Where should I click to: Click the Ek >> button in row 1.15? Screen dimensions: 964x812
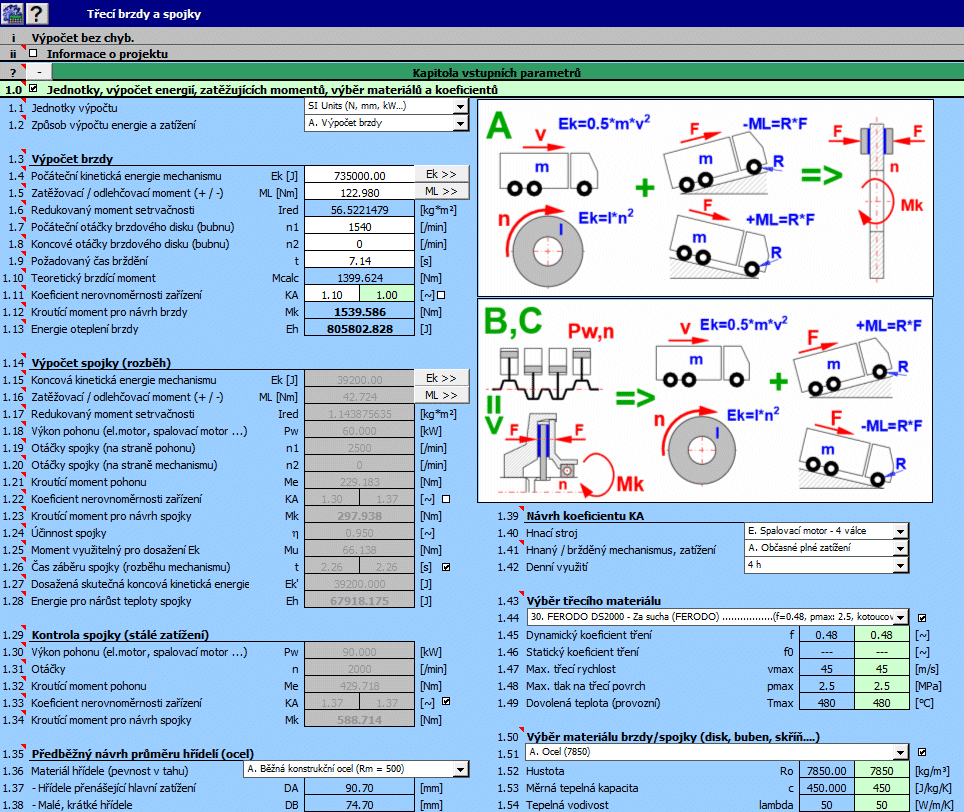pyautogui.click(x=441, y=378)
